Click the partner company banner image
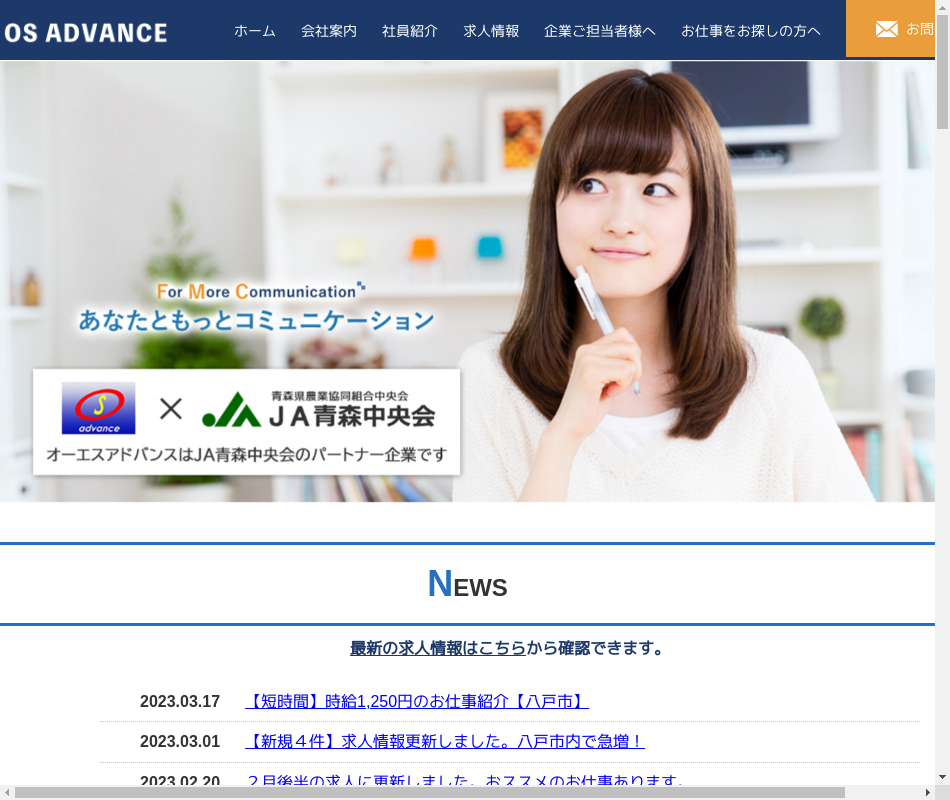The image size is (950, 800). pos(246,421)
